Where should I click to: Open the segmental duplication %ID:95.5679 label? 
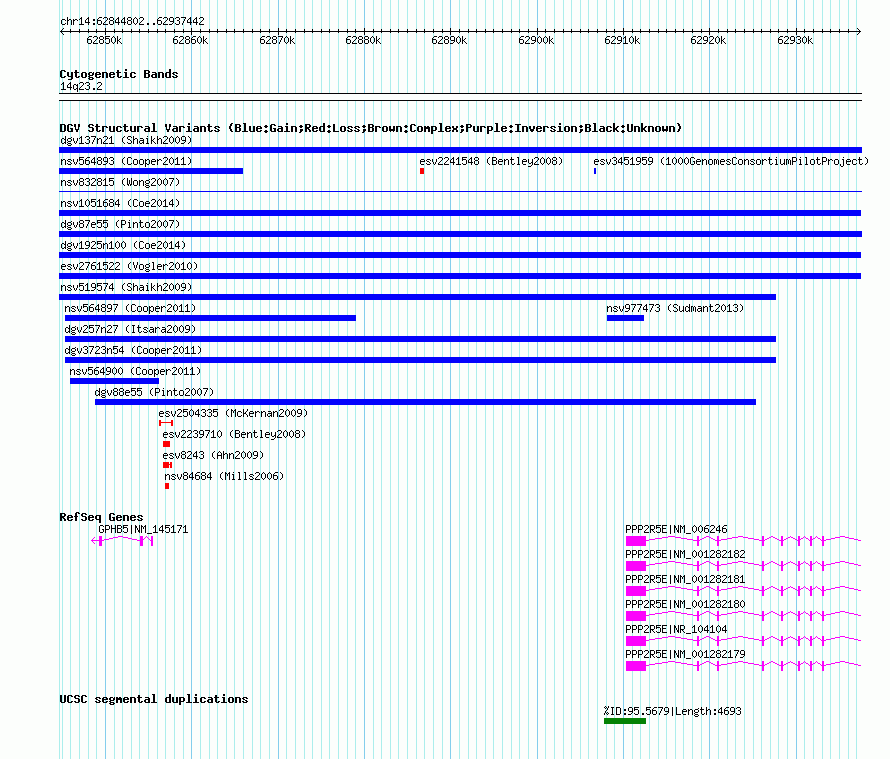point(672,711)
